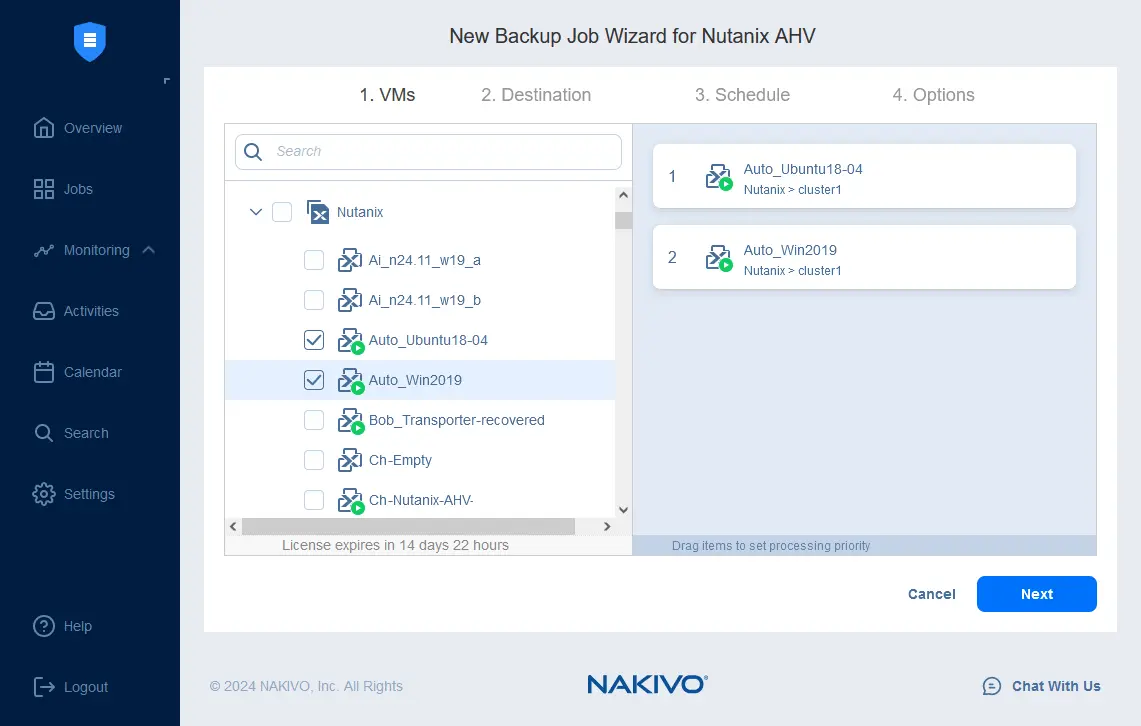Open Overview from the sidebar
This screenshot has height=726, width=1141.
coord(92,128)
